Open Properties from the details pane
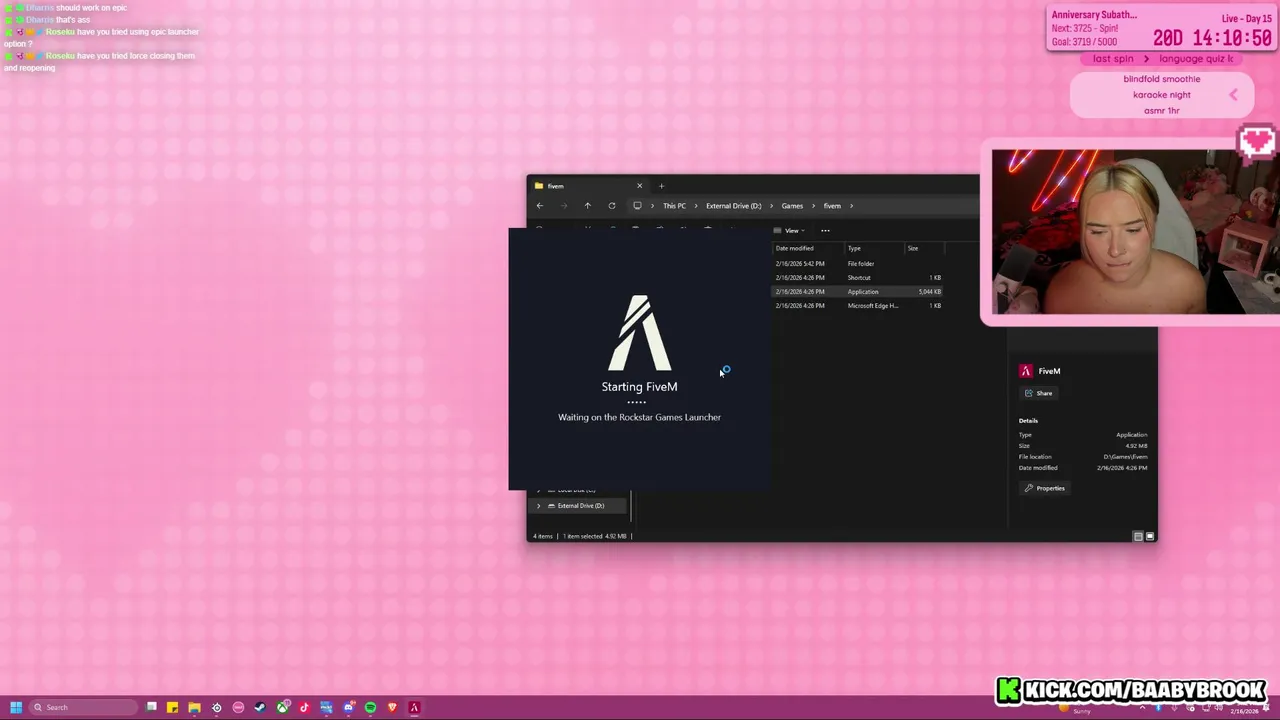Image resolution: width=1280 pixels, height=720 pixels. click(1045, 488)
